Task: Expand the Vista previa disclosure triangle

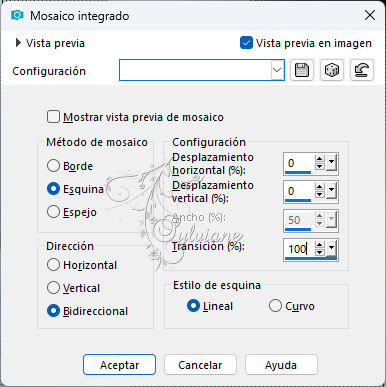Action: click(18, 43)
